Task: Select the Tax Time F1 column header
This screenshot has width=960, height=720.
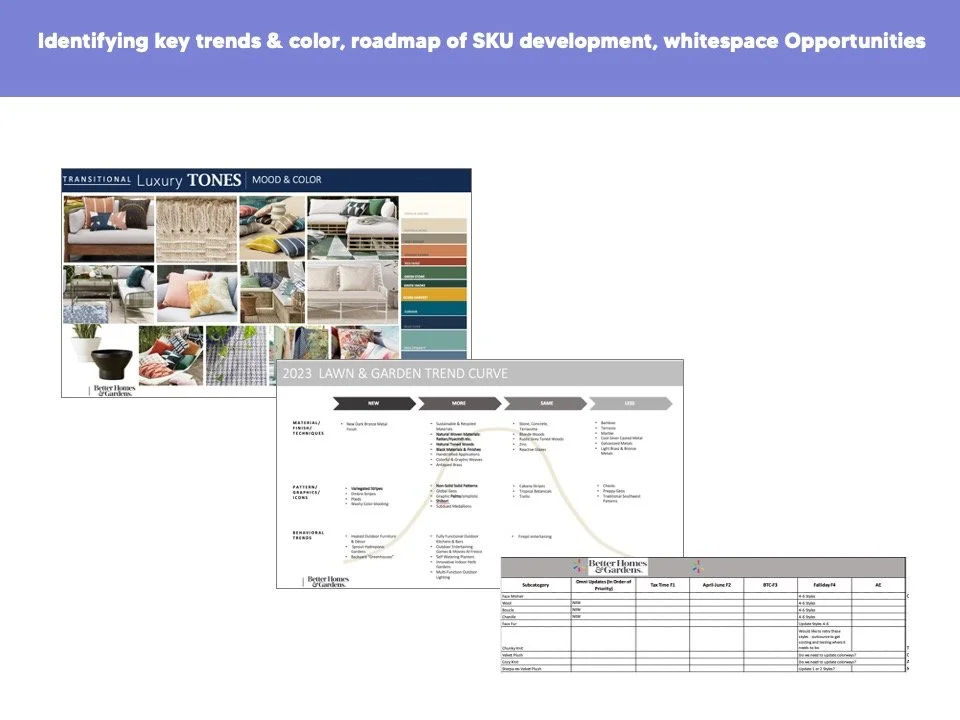Action: click(x=662, y=585)
